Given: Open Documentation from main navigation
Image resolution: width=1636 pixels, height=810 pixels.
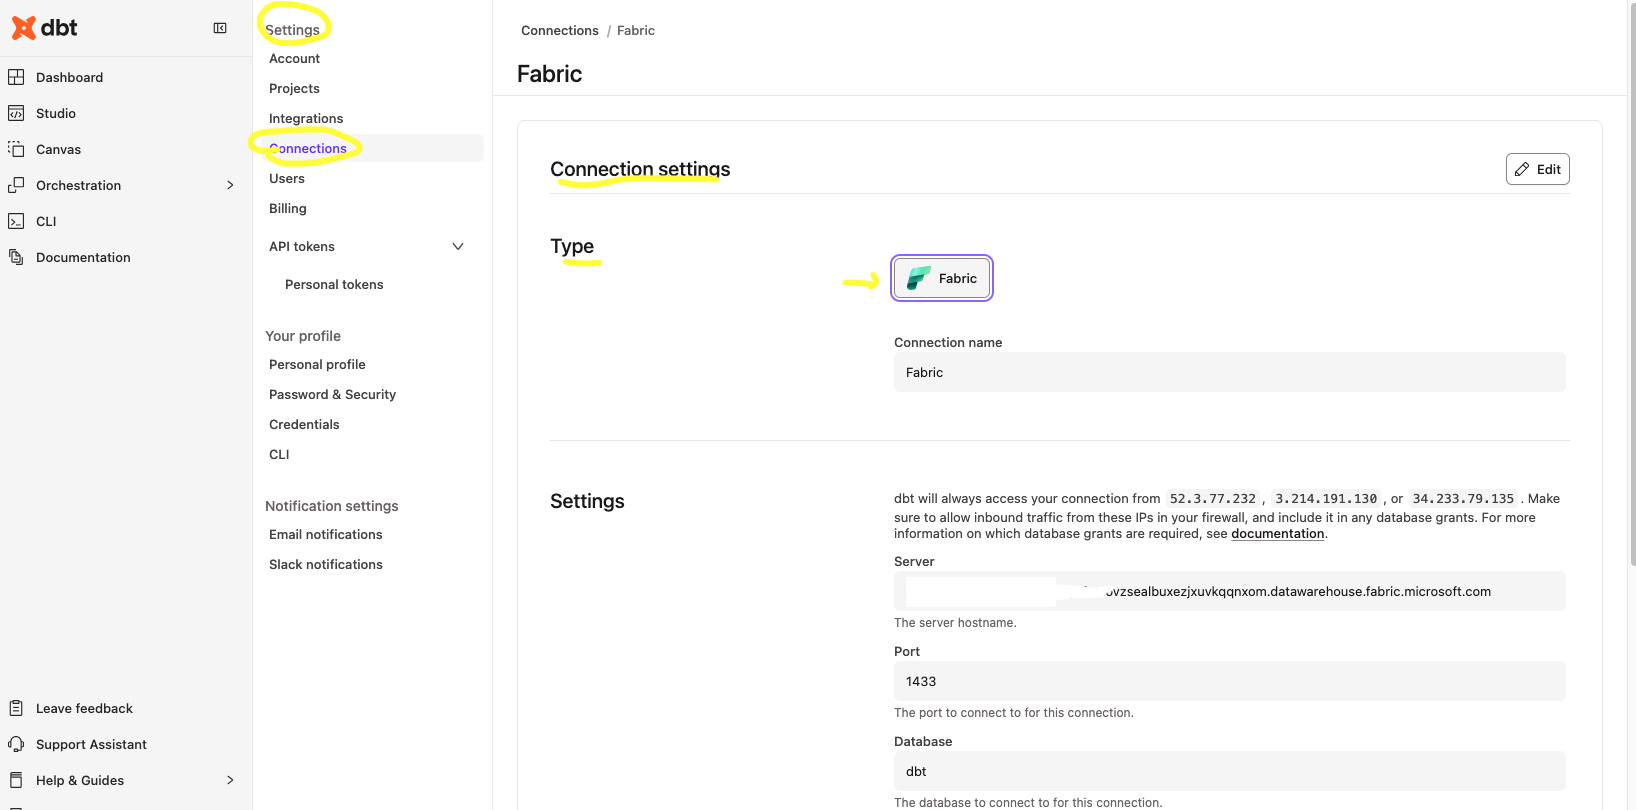Looking at the screenshot, I should pyautogui.click(x=83, y=257).
